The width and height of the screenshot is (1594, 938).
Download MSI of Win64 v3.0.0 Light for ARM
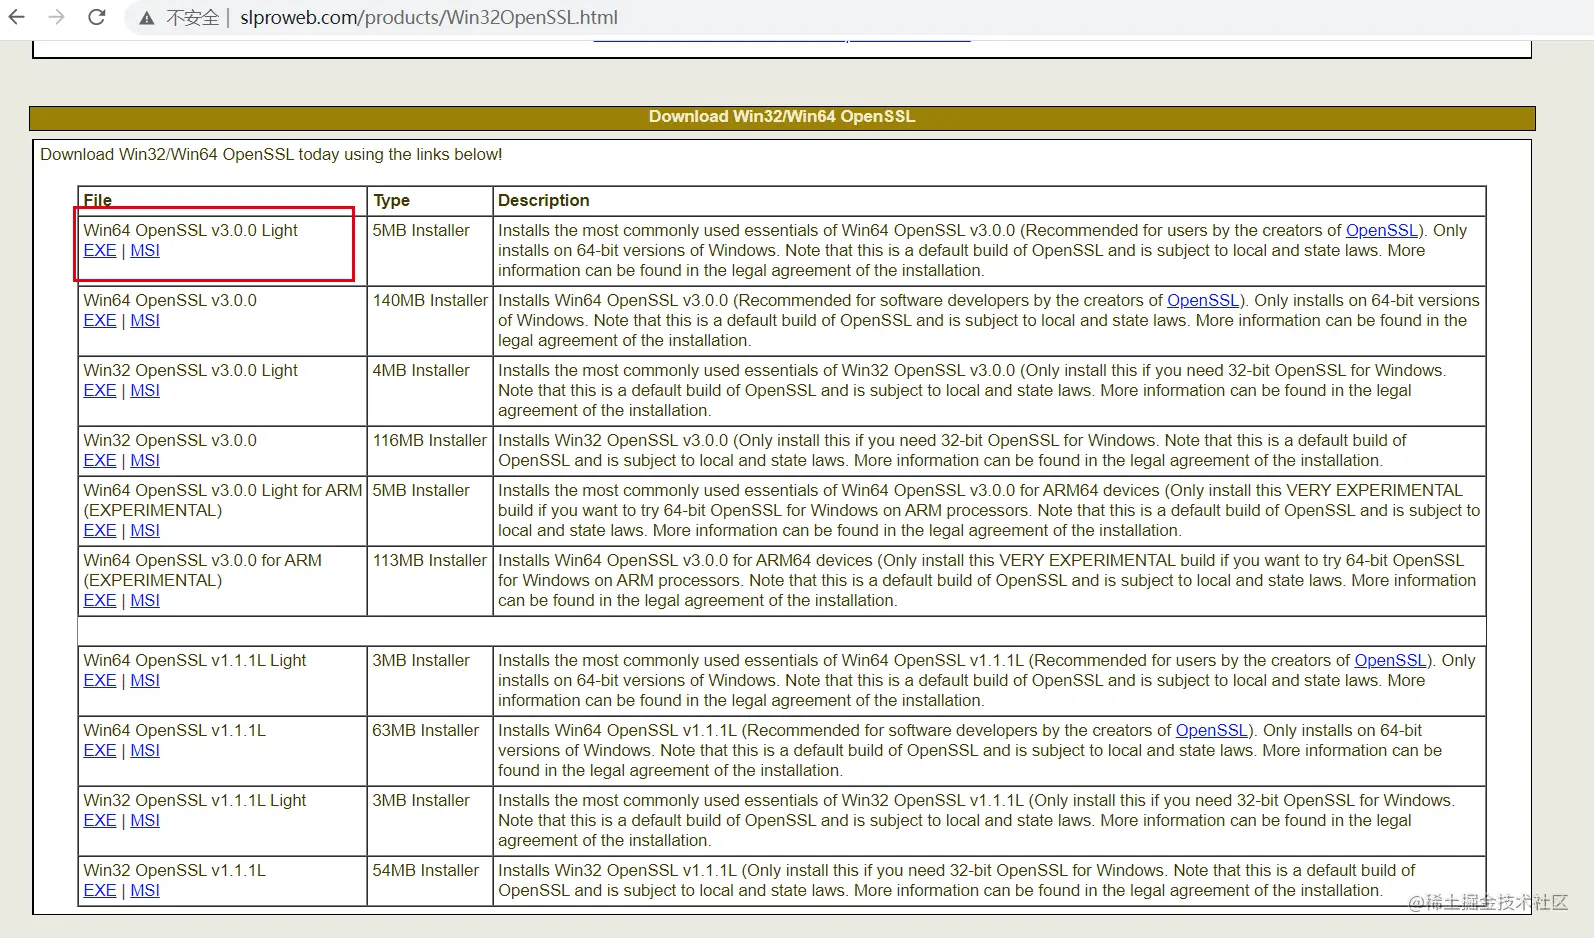145,530
